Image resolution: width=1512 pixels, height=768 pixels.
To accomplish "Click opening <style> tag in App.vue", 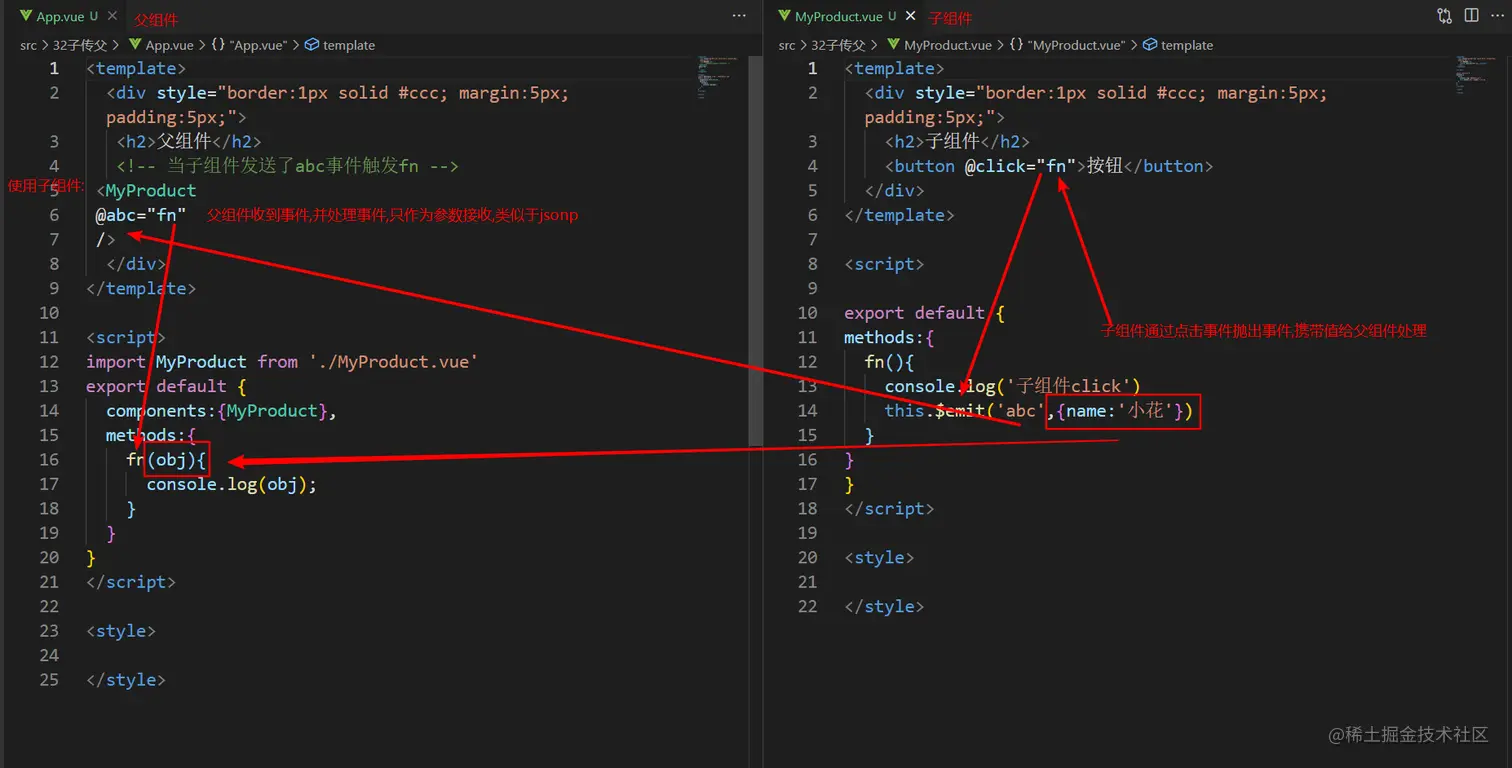I will [x=121, y=631].
